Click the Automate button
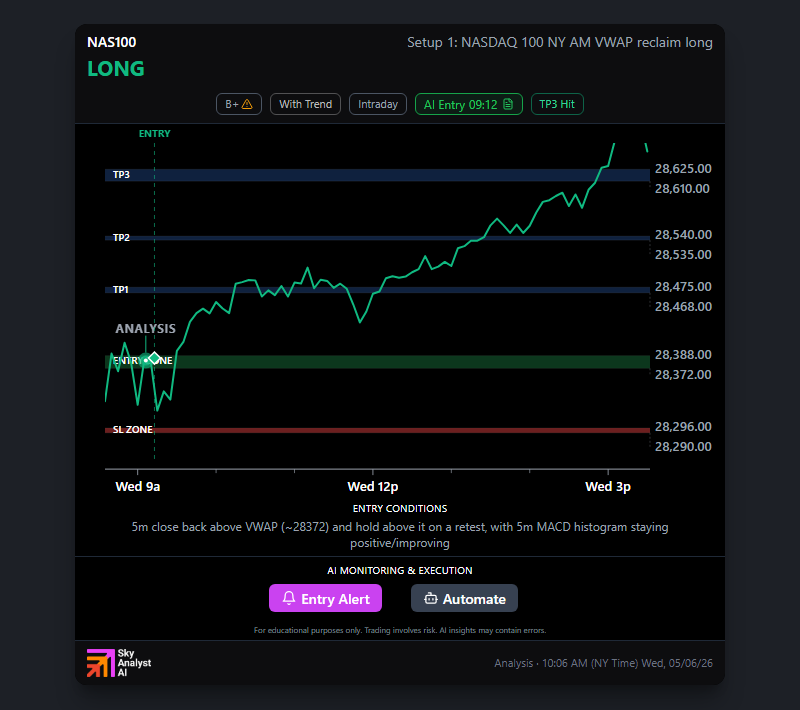The image size is (800, 710). [x=464, y=598]
